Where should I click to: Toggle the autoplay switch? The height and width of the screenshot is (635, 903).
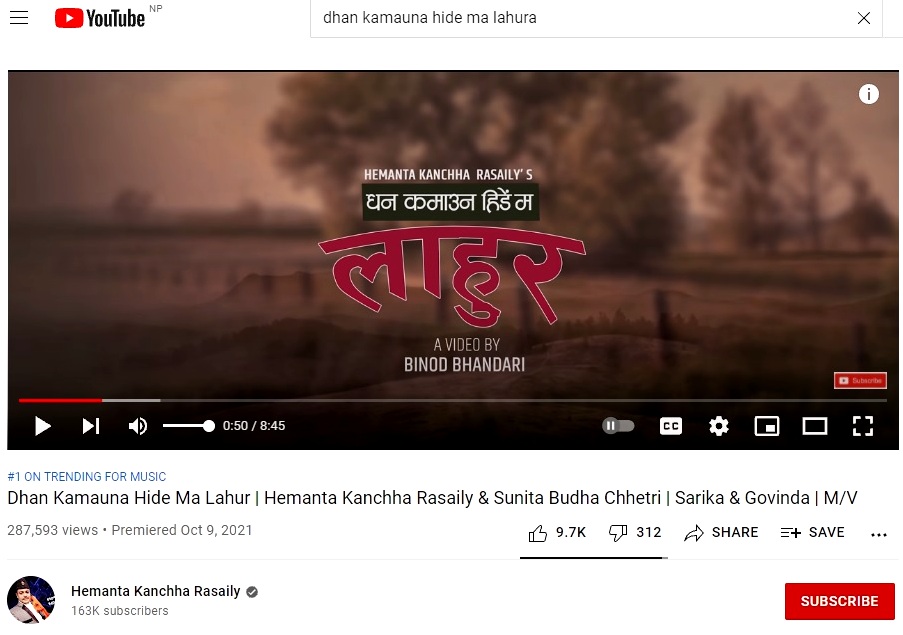point(618,425)
